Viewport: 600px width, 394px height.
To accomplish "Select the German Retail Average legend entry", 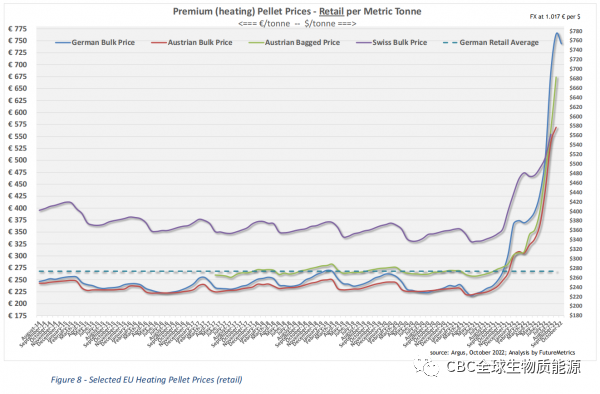I will [x=491, y=42].
